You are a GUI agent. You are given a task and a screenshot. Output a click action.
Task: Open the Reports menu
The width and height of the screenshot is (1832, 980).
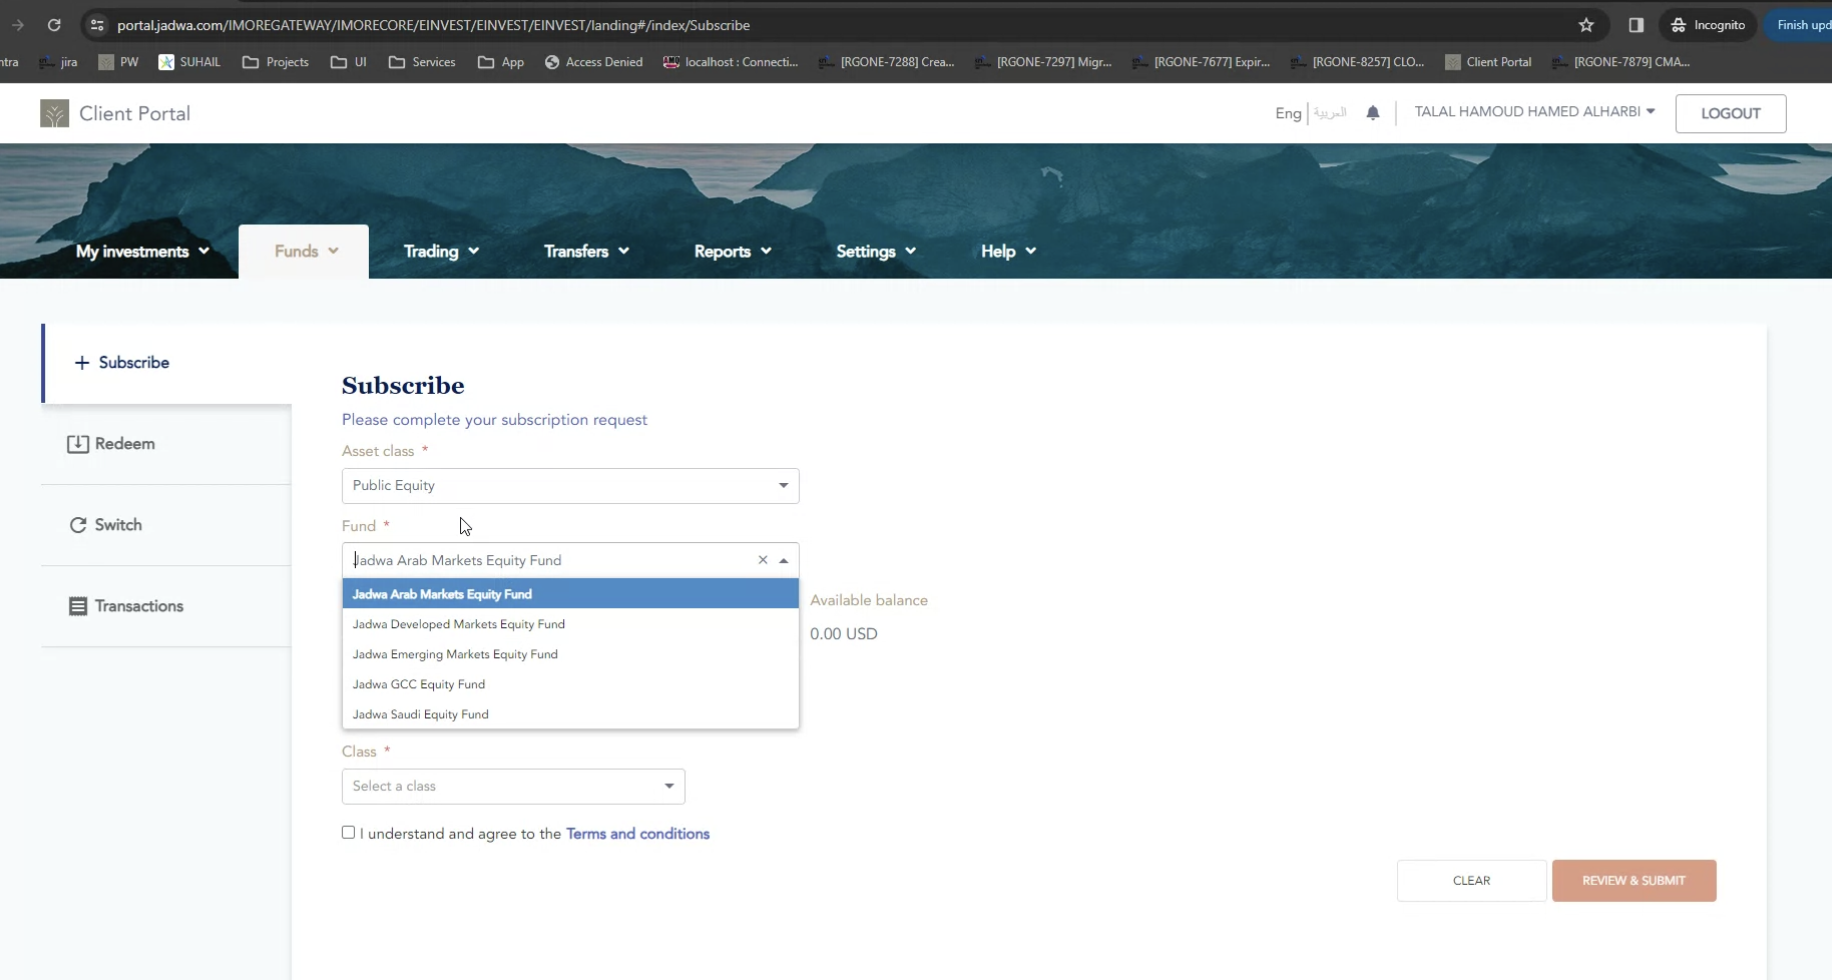pos(732,251)
